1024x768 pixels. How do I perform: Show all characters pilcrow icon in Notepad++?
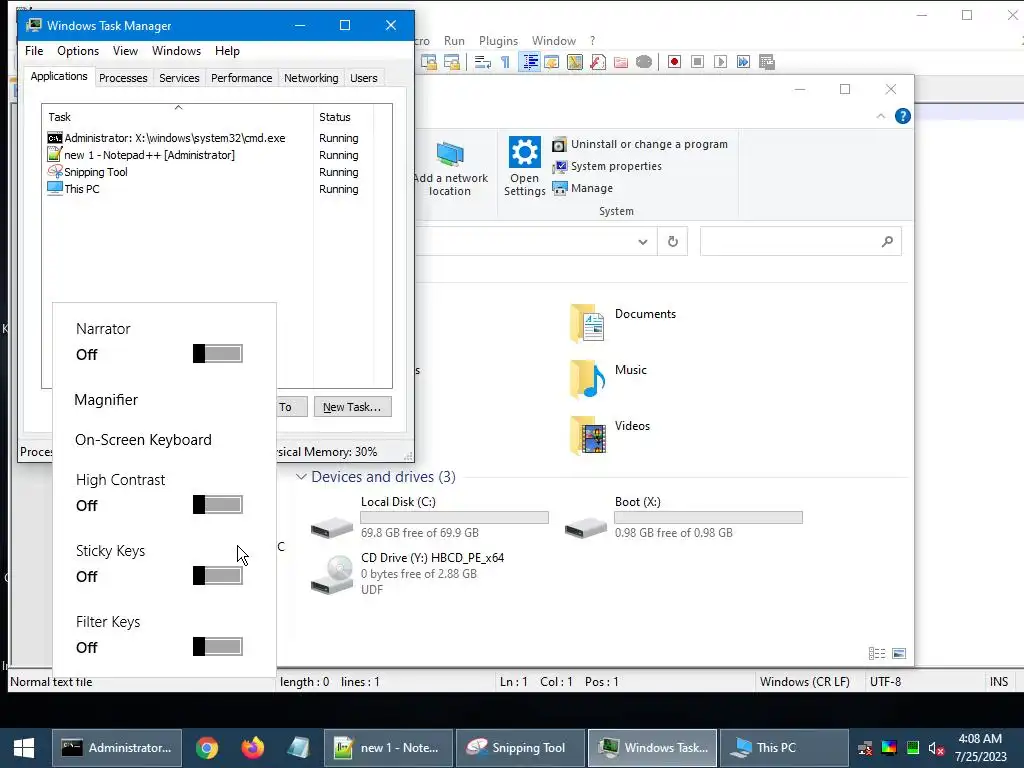505,62
